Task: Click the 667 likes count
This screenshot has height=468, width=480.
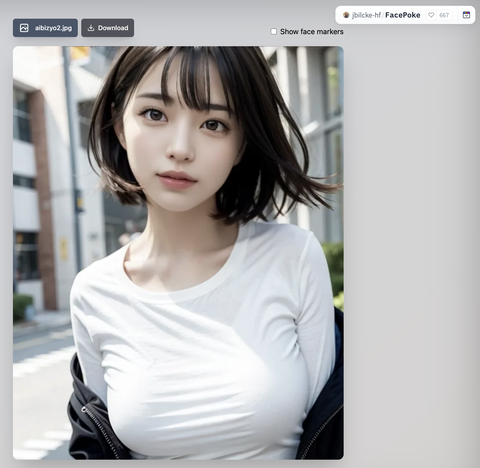Action: (444, 15)
